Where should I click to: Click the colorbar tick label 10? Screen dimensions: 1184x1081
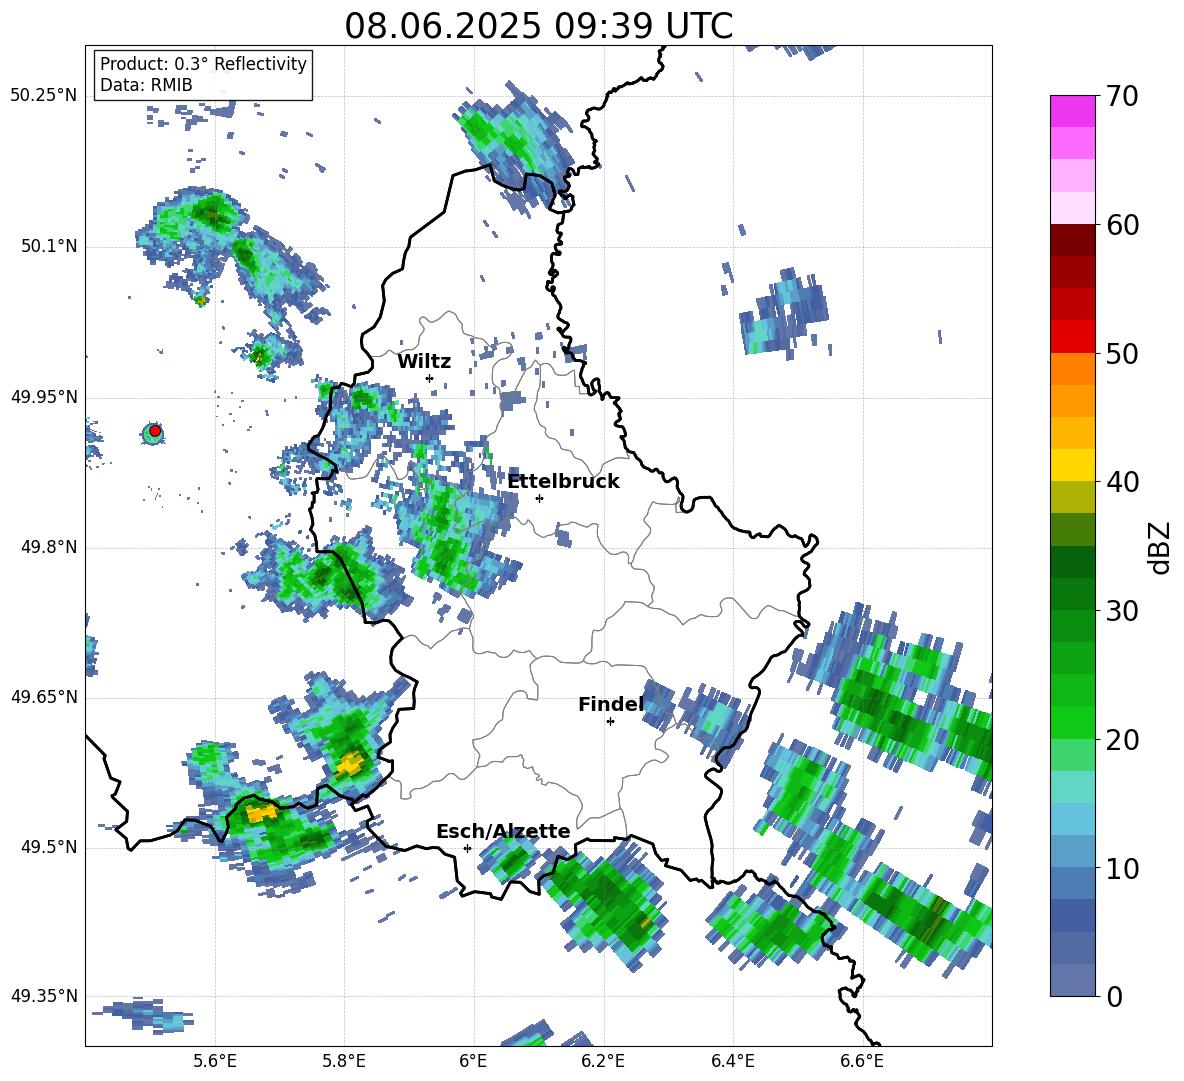tap(1121, 868)
